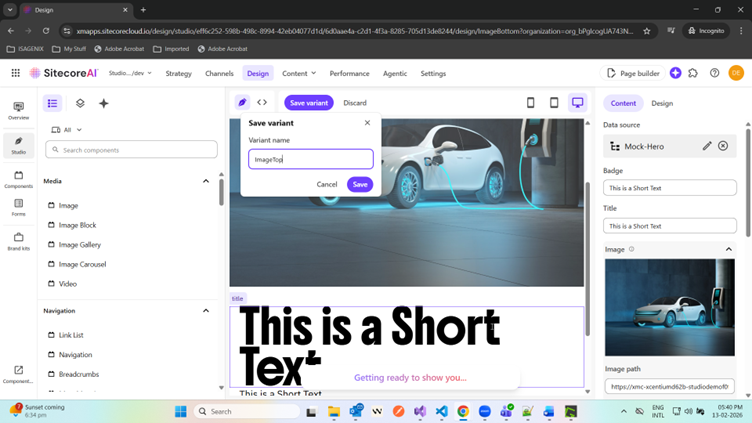Cancel the Save variant dialog
752x423 pixels.
(327, 184)
